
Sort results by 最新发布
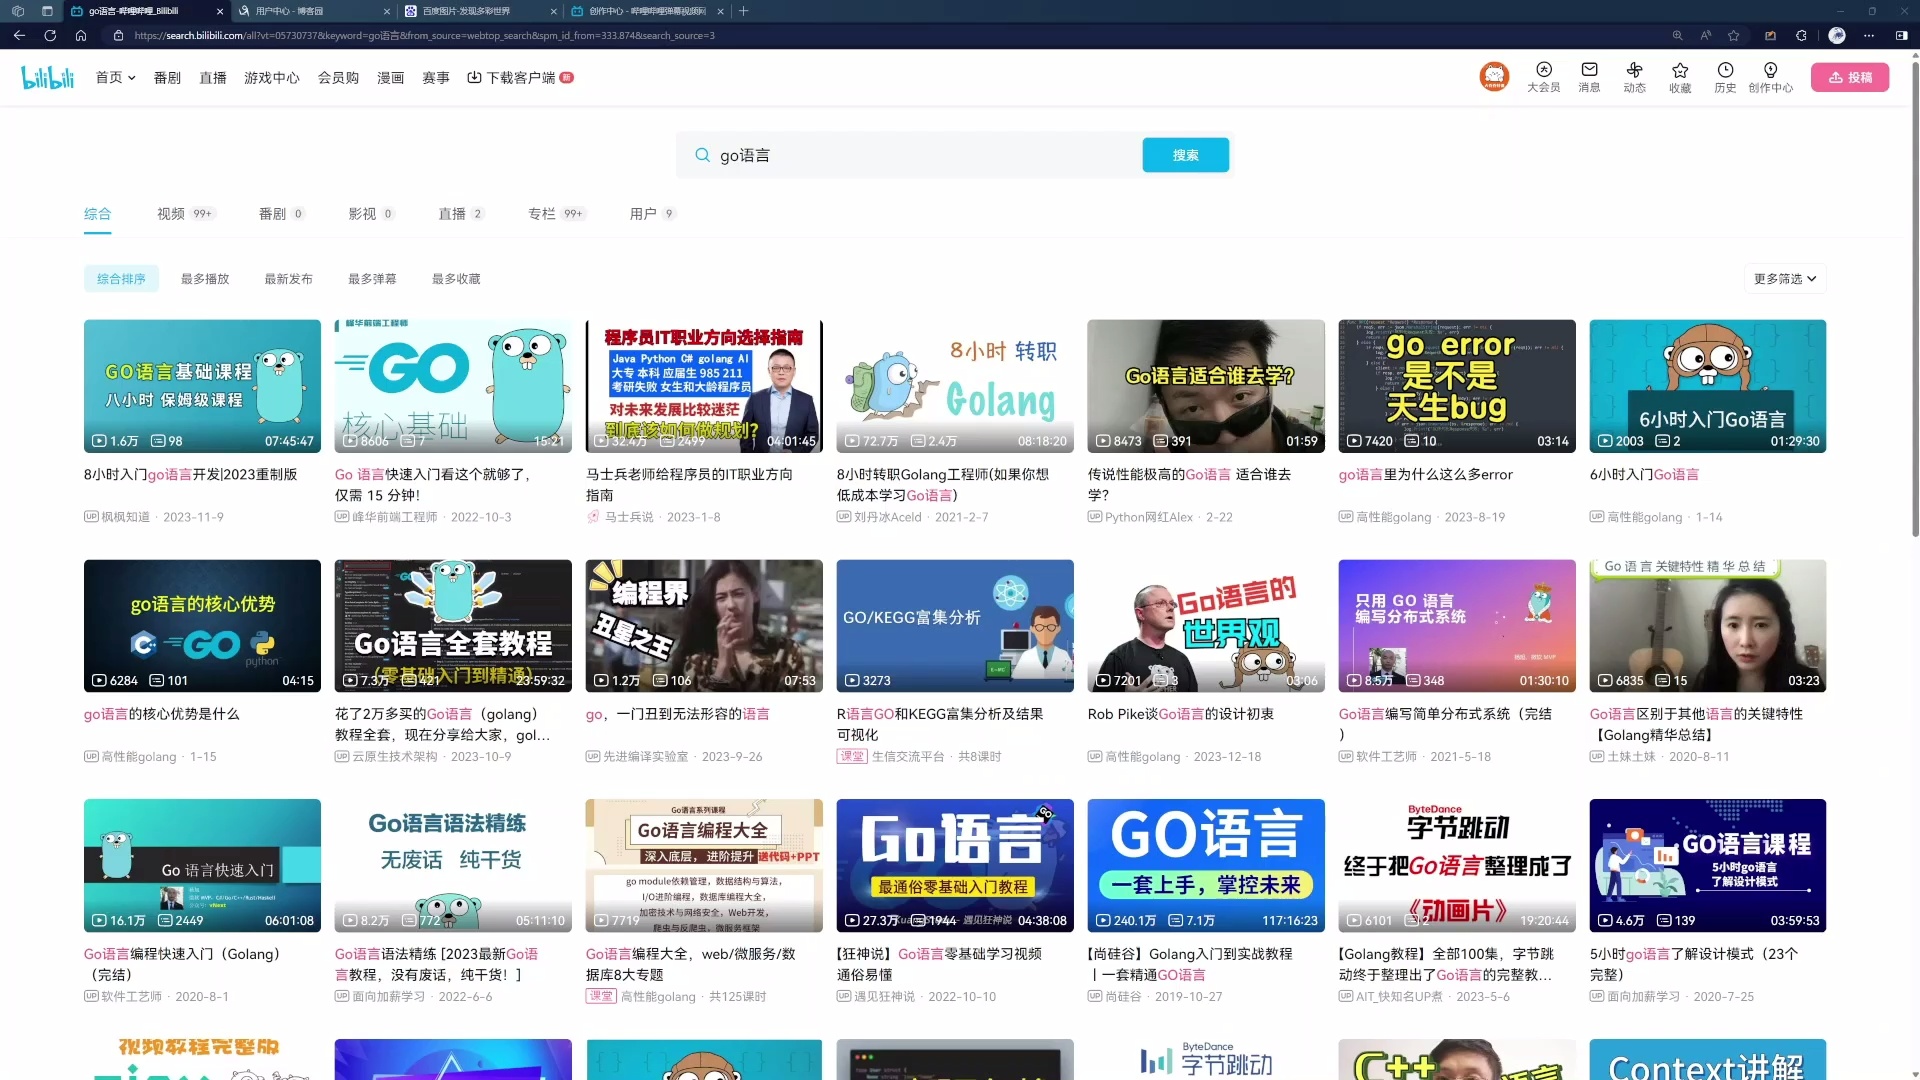288,279
